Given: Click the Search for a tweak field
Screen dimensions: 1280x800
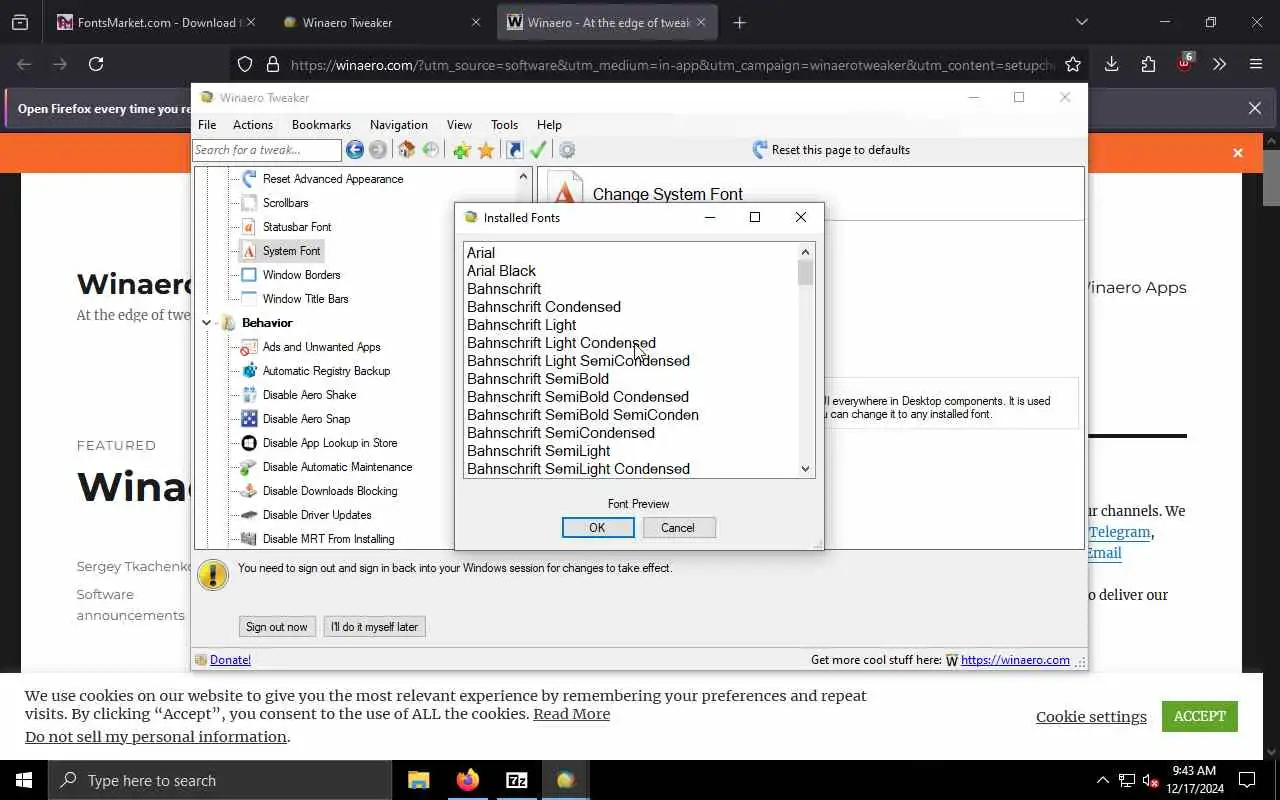Looking at the screenshot, I should coord(267,150).
